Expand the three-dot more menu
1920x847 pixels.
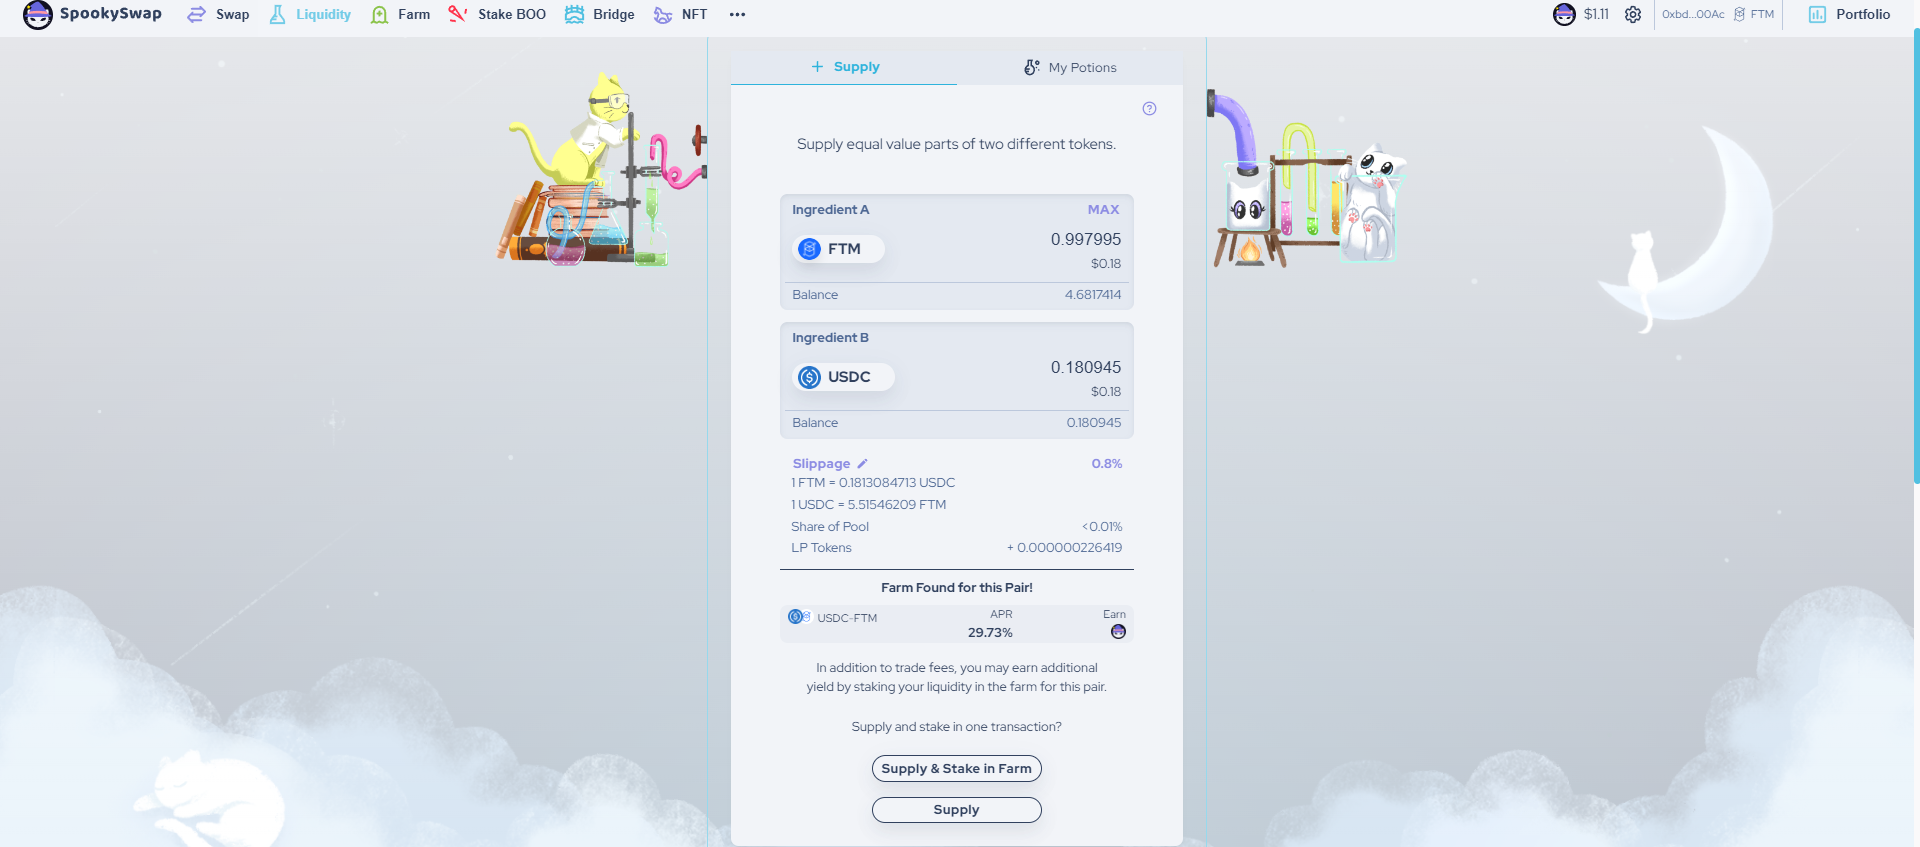click(x=737, y=14)
